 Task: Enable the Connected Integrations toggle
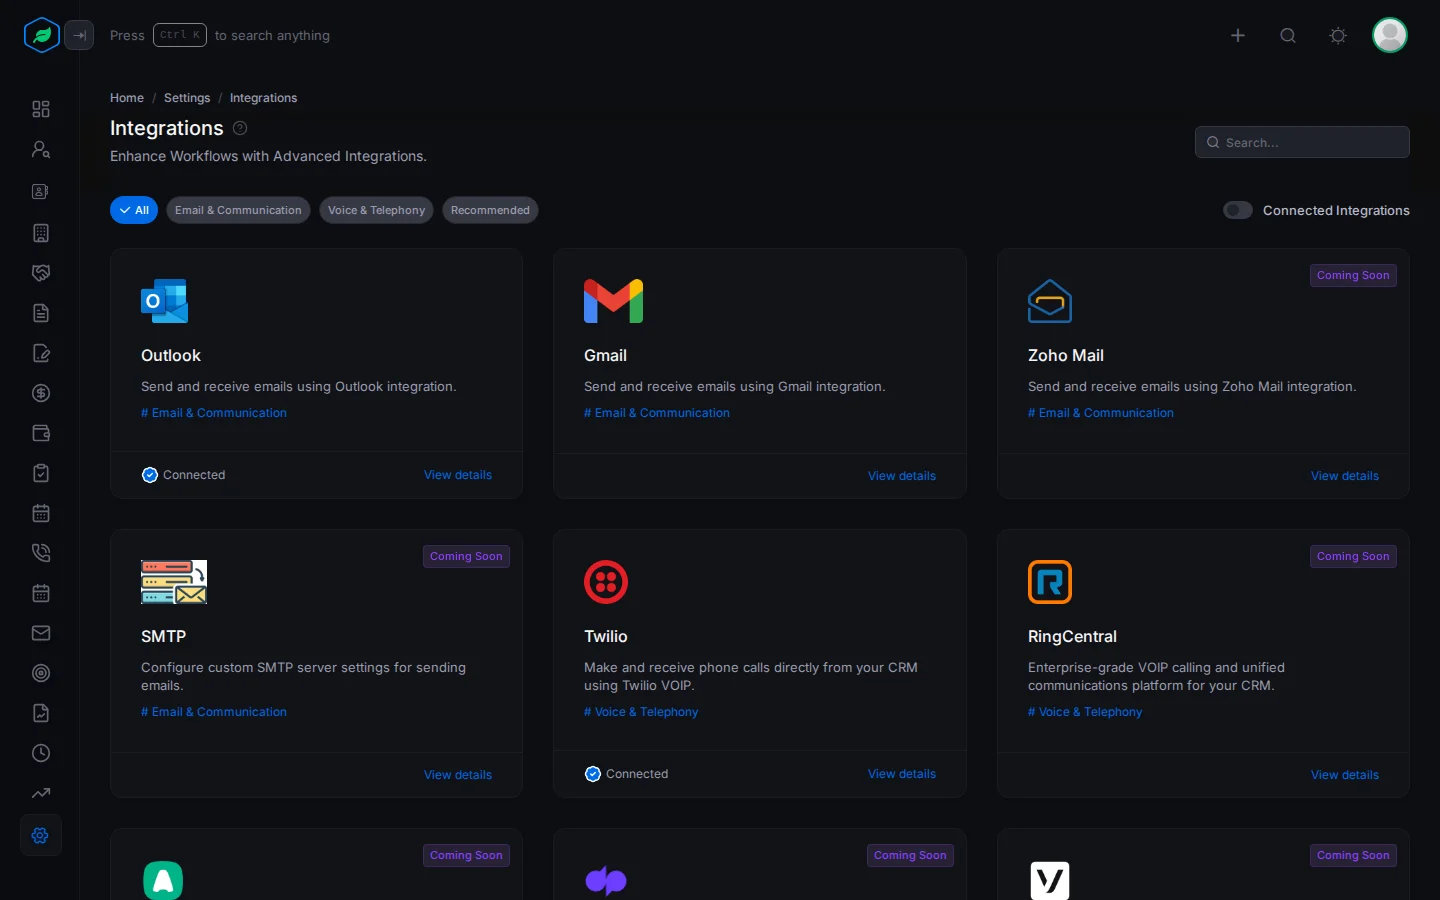click(1238, 210)
